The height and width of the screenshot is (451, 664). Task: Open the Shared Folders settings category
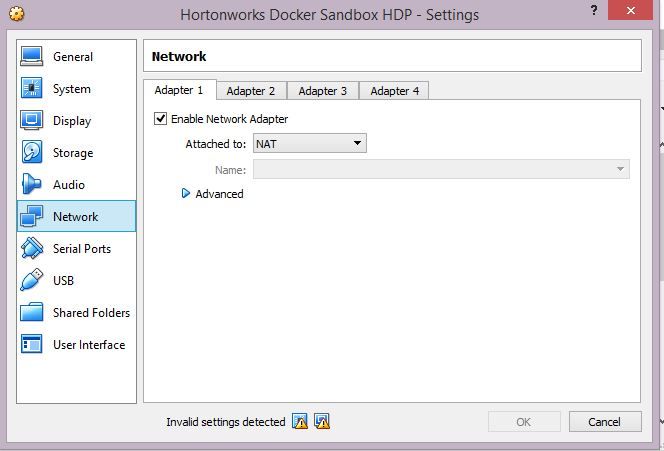pyautogui.click(x=76, y=313)
